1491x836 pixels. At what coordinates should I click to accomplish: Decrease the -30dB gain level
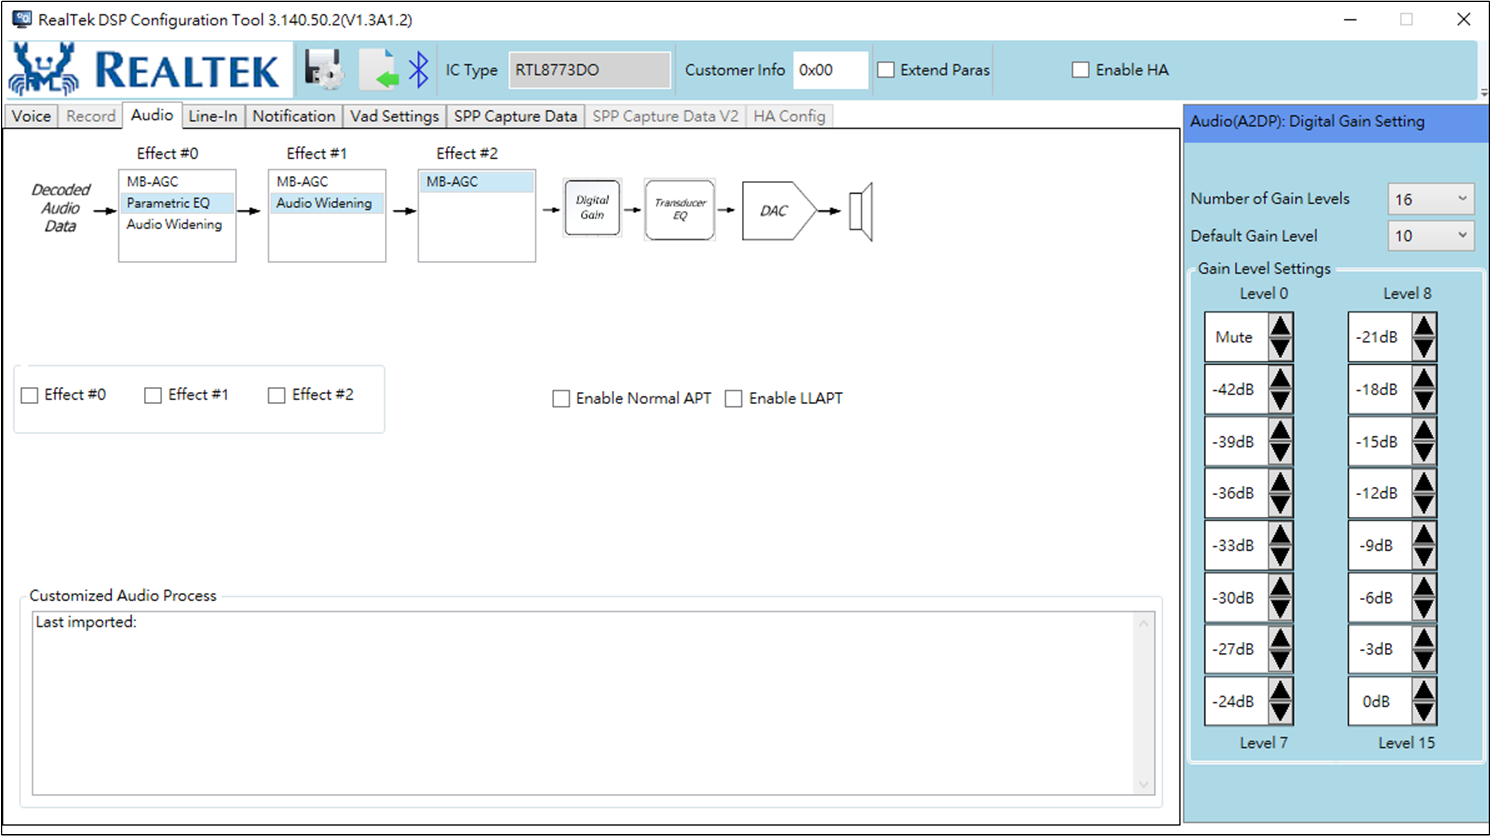[1280, 609]
